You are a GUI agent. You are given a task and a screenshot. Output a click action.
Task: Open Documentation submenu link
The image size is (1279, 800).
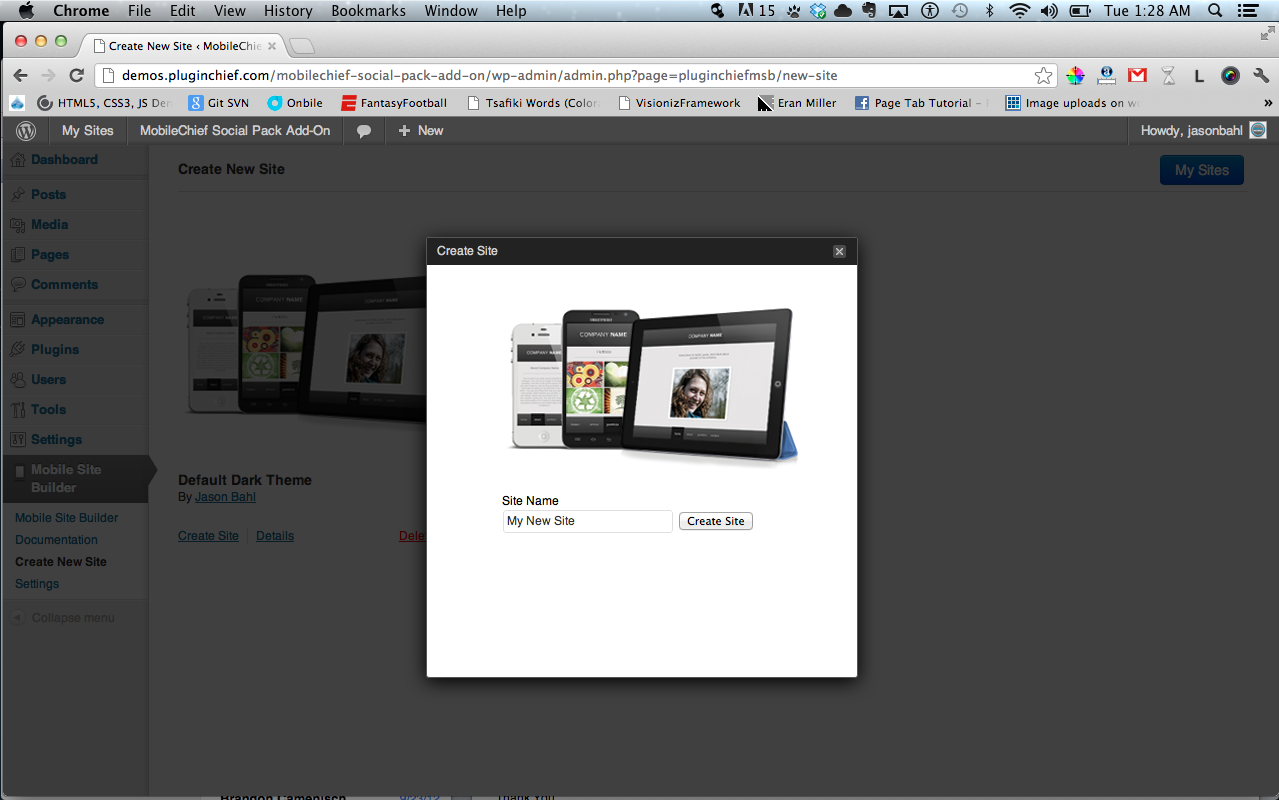tap(56, 540)
